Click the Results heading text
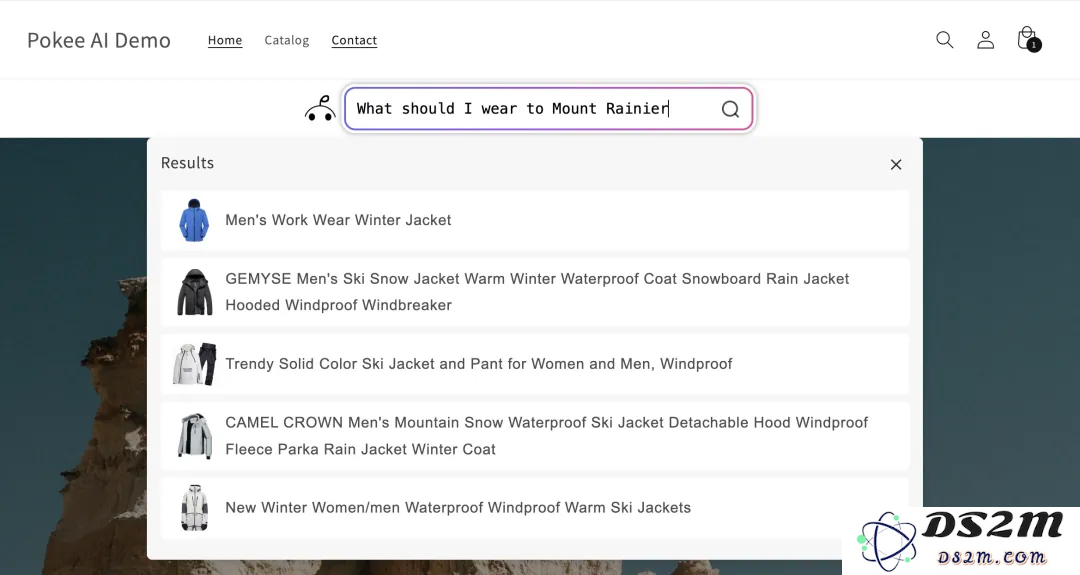Viewport: 1080px width, 575px height. pos(187,163)
